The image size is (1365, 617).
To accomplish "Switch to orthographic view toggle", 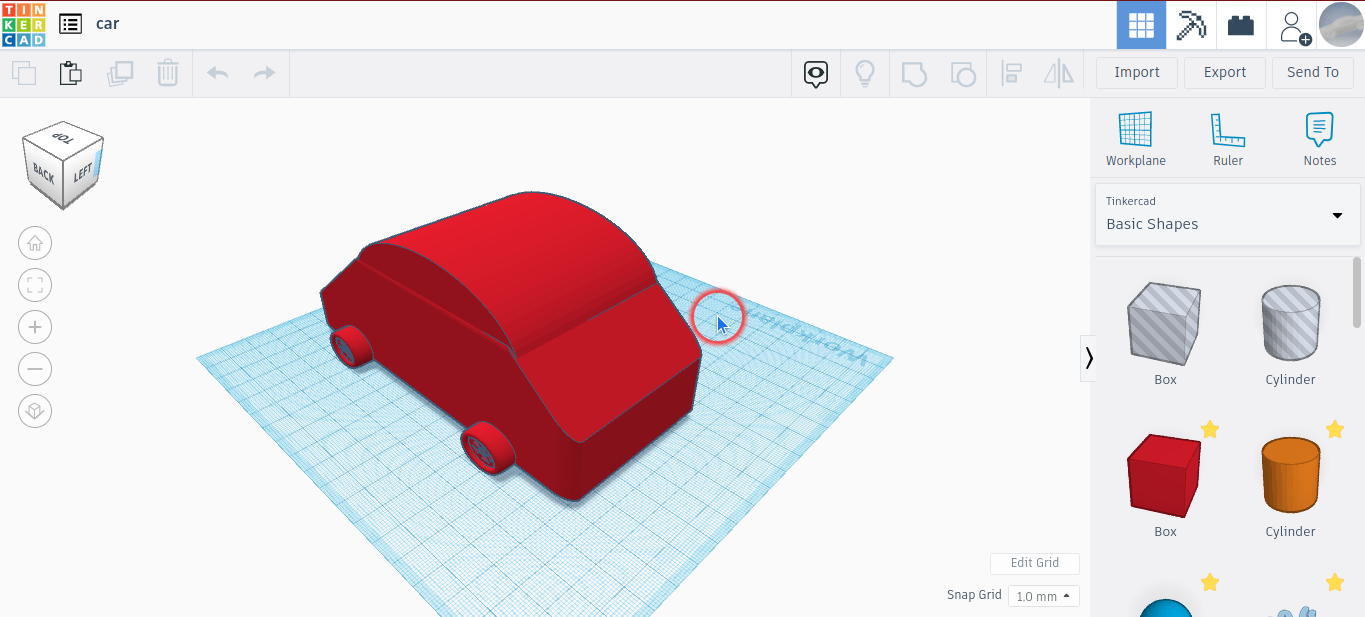I will (35, 411).
